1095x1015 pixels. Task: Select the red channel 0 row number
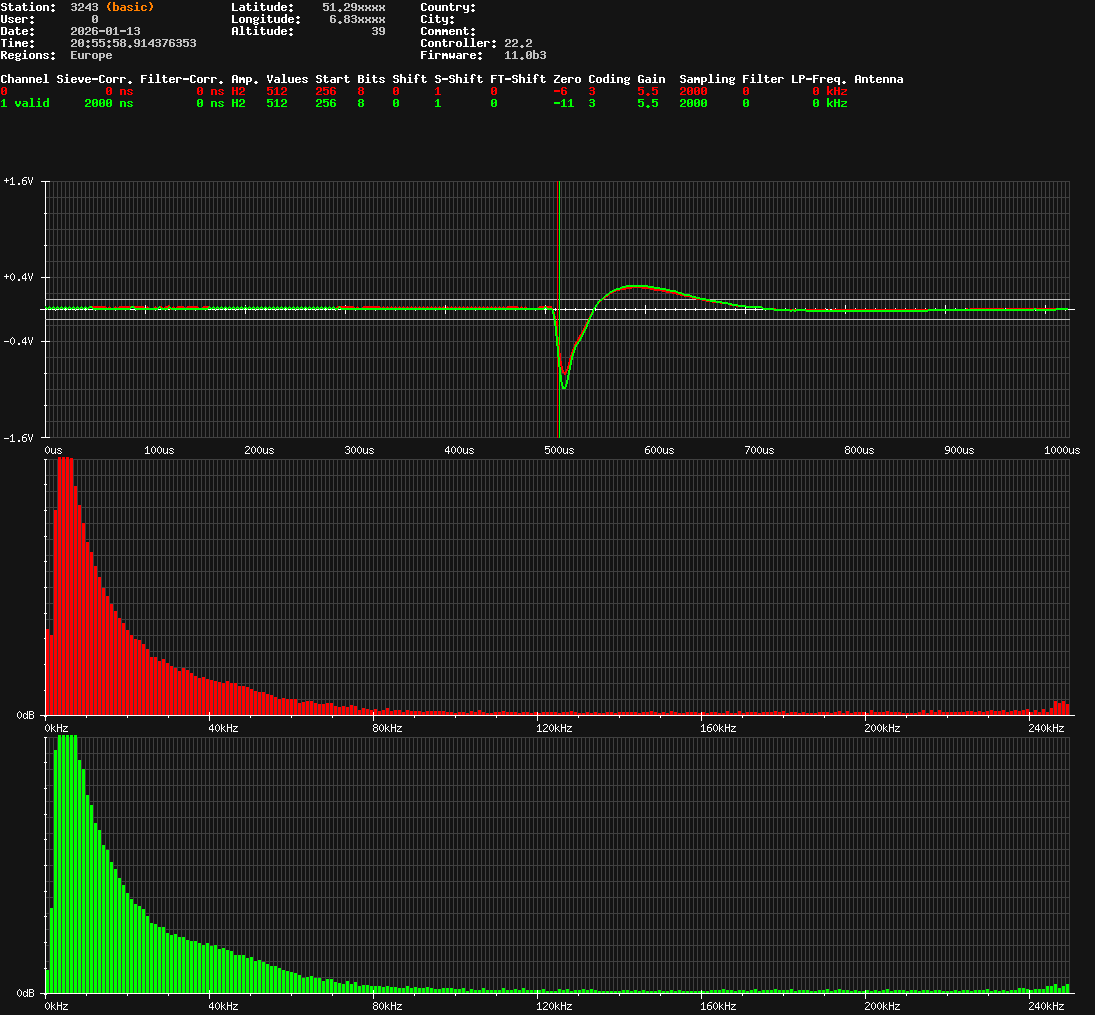pyautogui.click(x=4, y=91)
